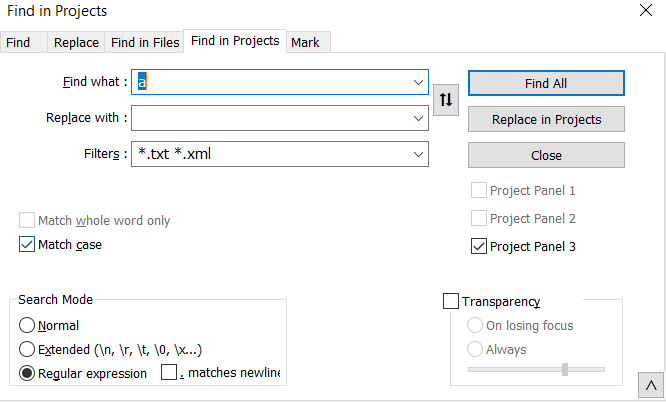Choose Extended search mode
The height and width of the screenshot is (402, 666).
click(x=27, y=349)
